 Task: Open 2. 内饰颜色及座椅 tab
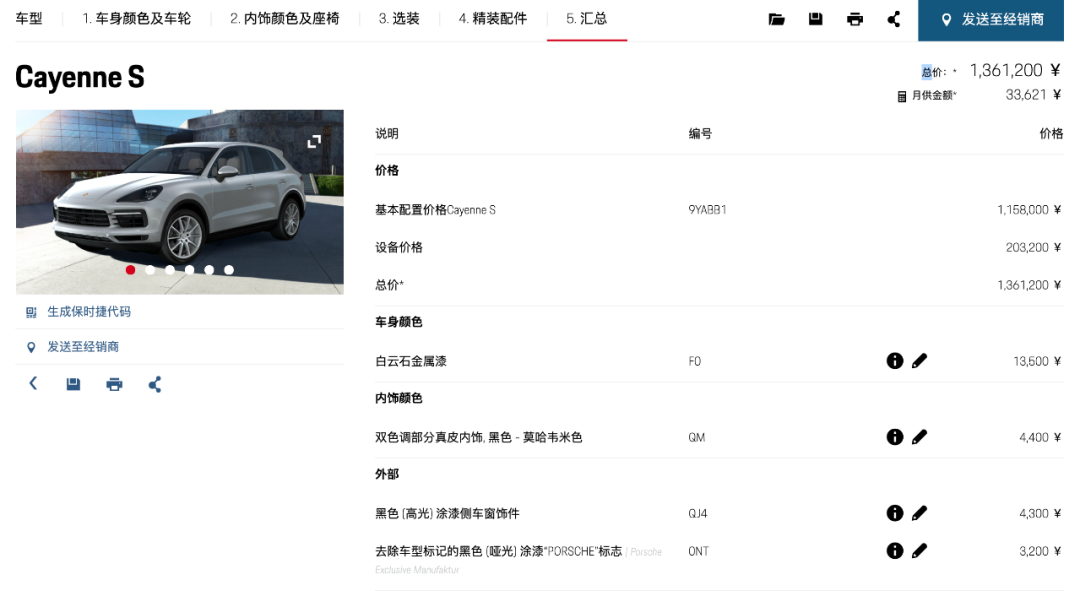(284, 19)
